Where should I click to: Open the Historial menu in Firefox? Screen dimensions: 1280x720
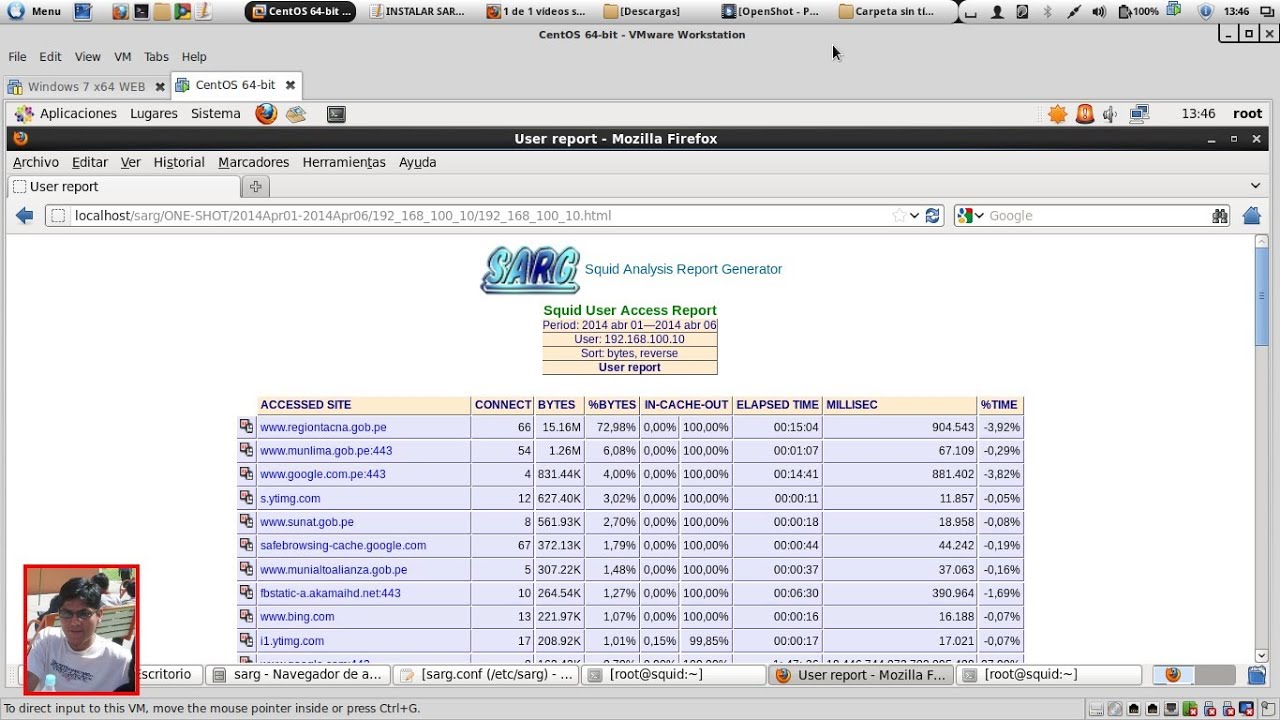click(x=179, y=162)
